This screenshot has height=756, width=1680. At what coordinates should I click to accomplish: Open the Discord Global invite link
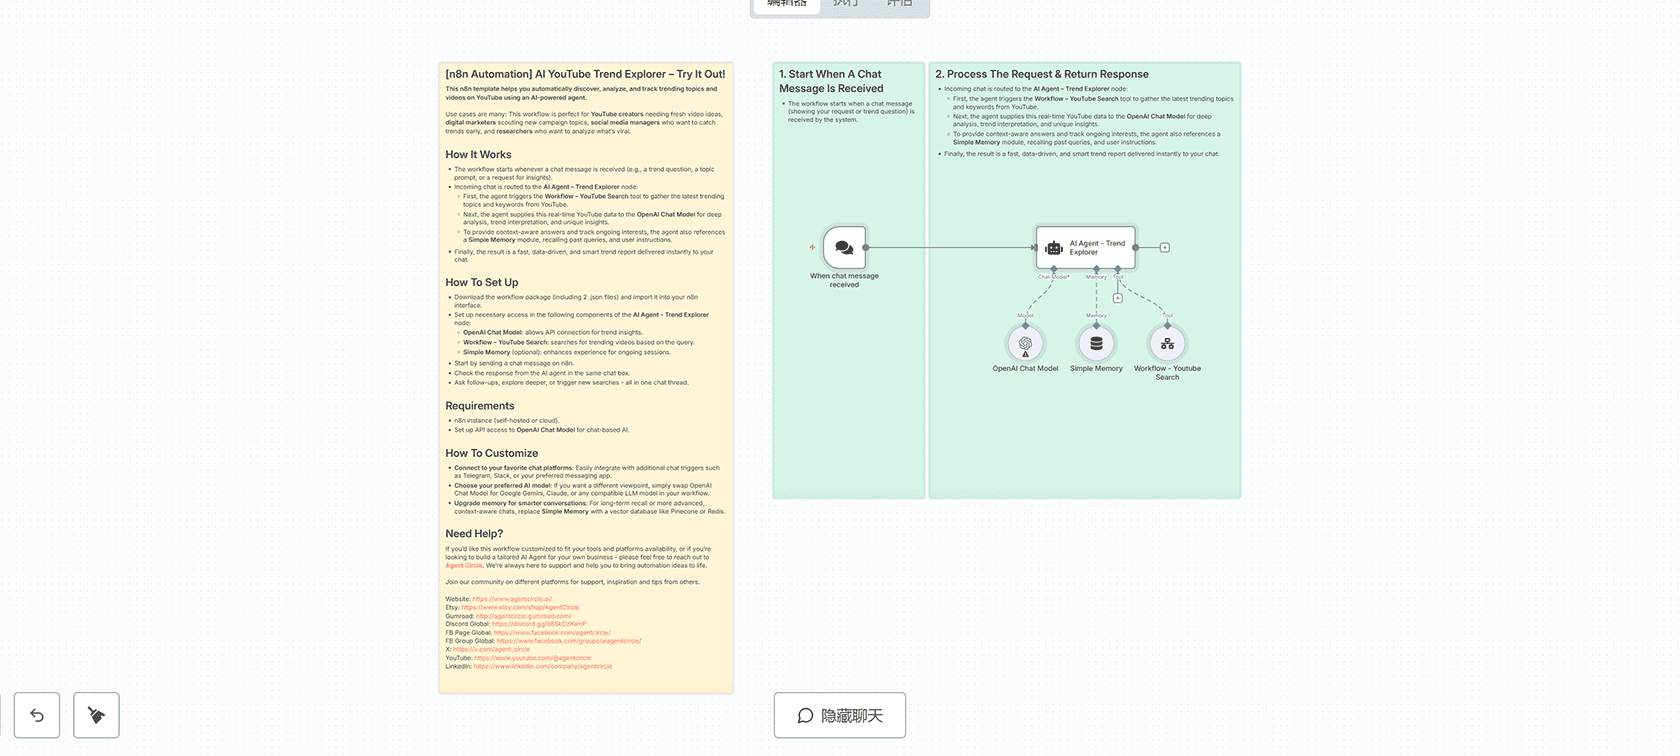click(x=539, y=624)
